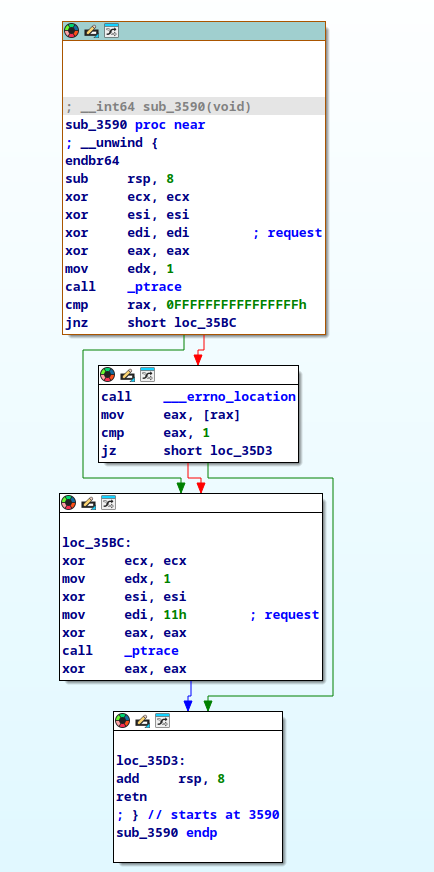Select mov edx, 1 in first block

pyautogui.click(x=120, y=269)
